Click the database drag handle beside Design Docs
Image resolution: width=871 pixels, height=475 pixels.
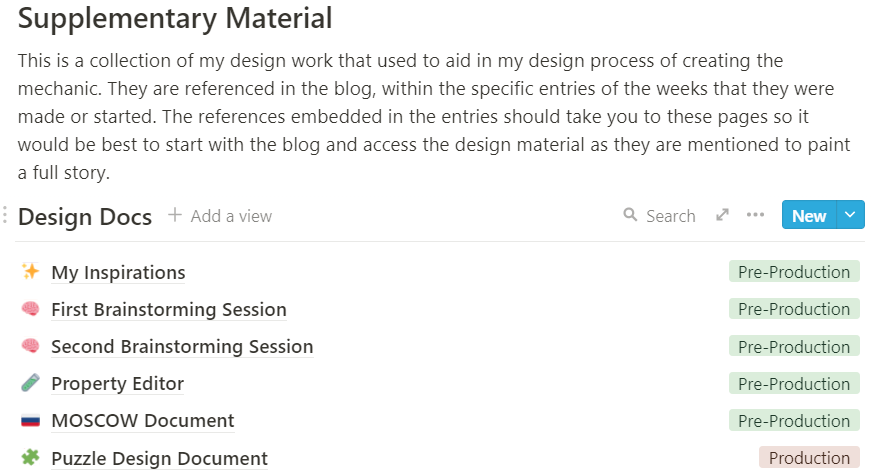coord(6,215)
